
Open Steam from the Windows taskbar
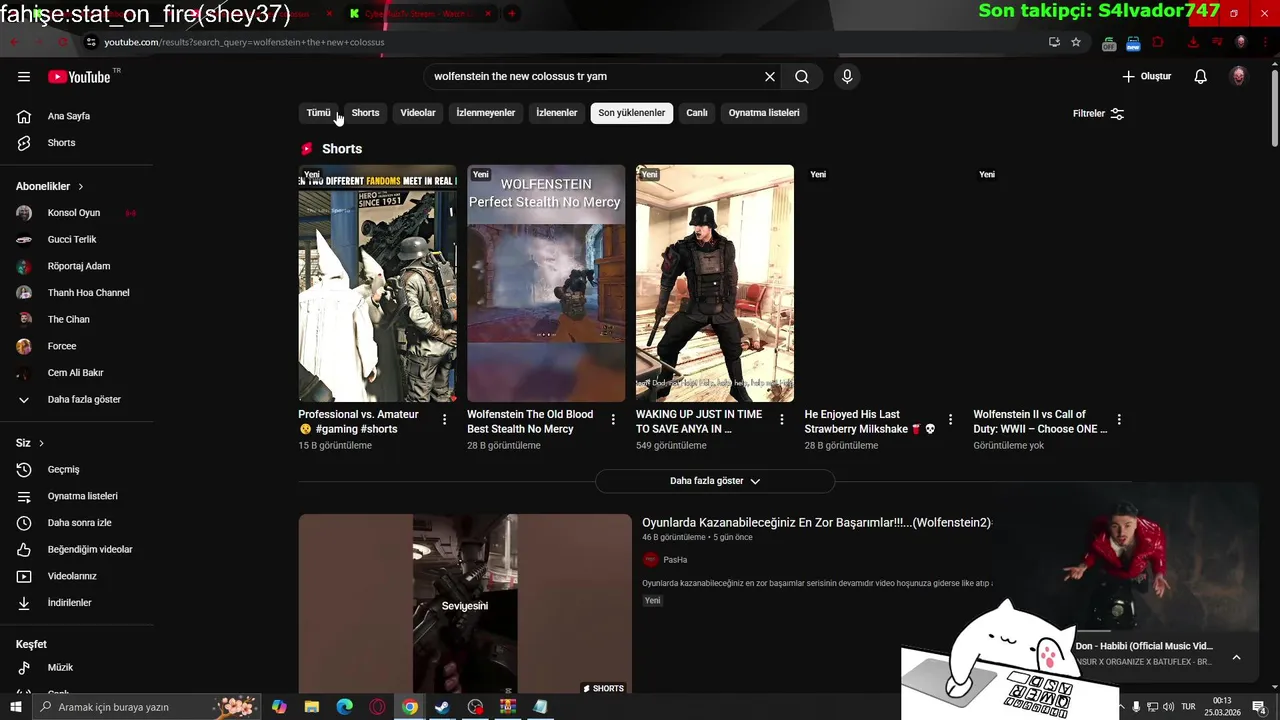point(441,707)
